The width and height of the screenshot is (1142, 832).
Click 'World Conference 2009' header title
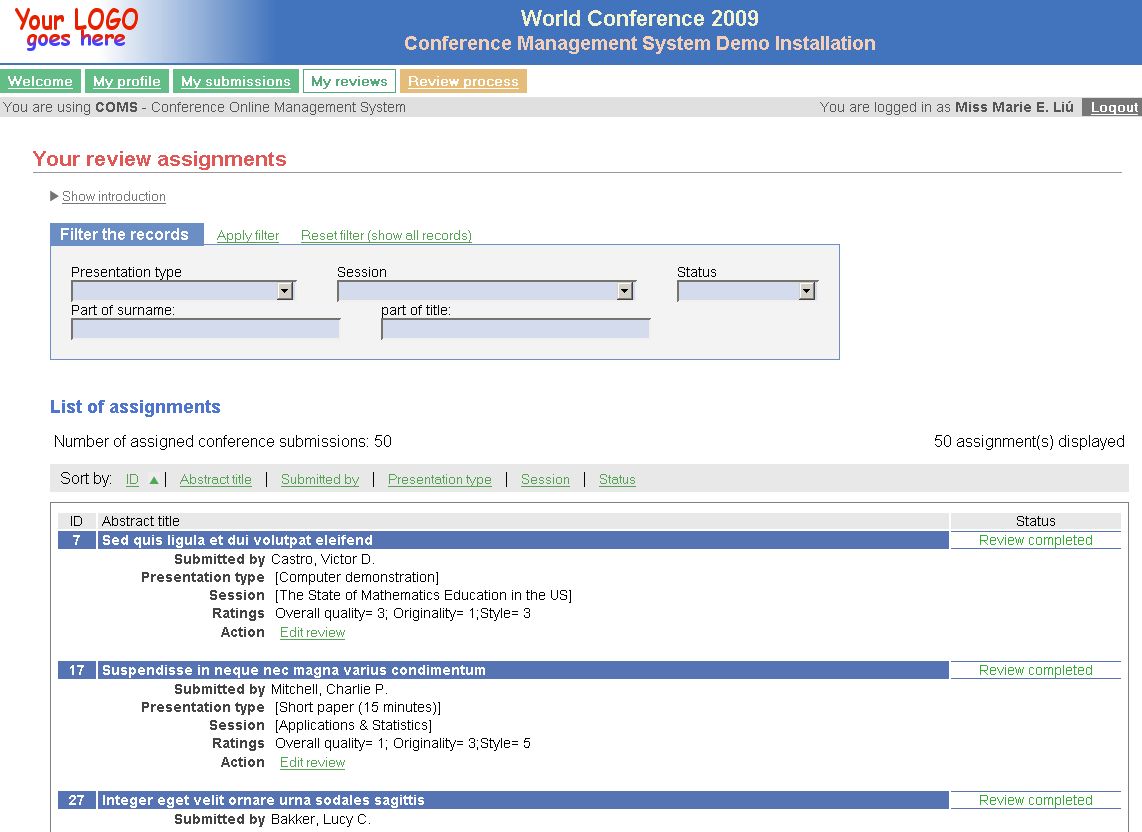coord(639,18)
